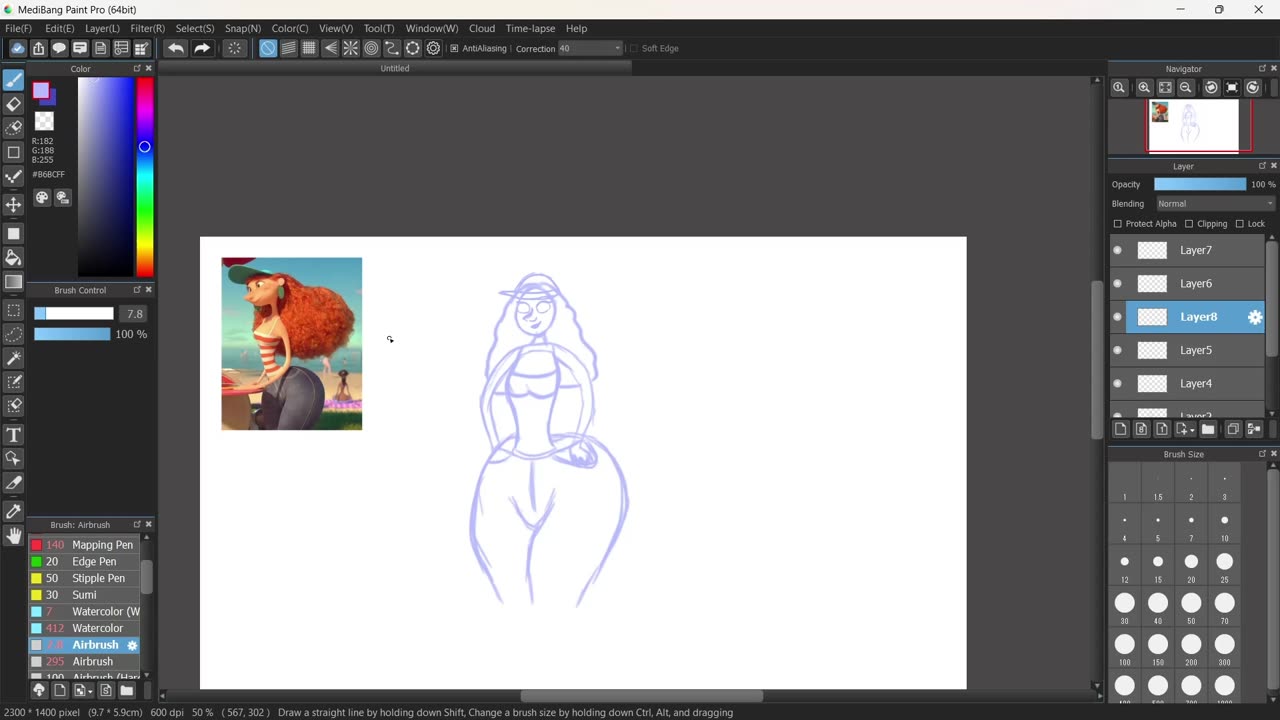Choose the radial snap icon

(x=351, y=48)
